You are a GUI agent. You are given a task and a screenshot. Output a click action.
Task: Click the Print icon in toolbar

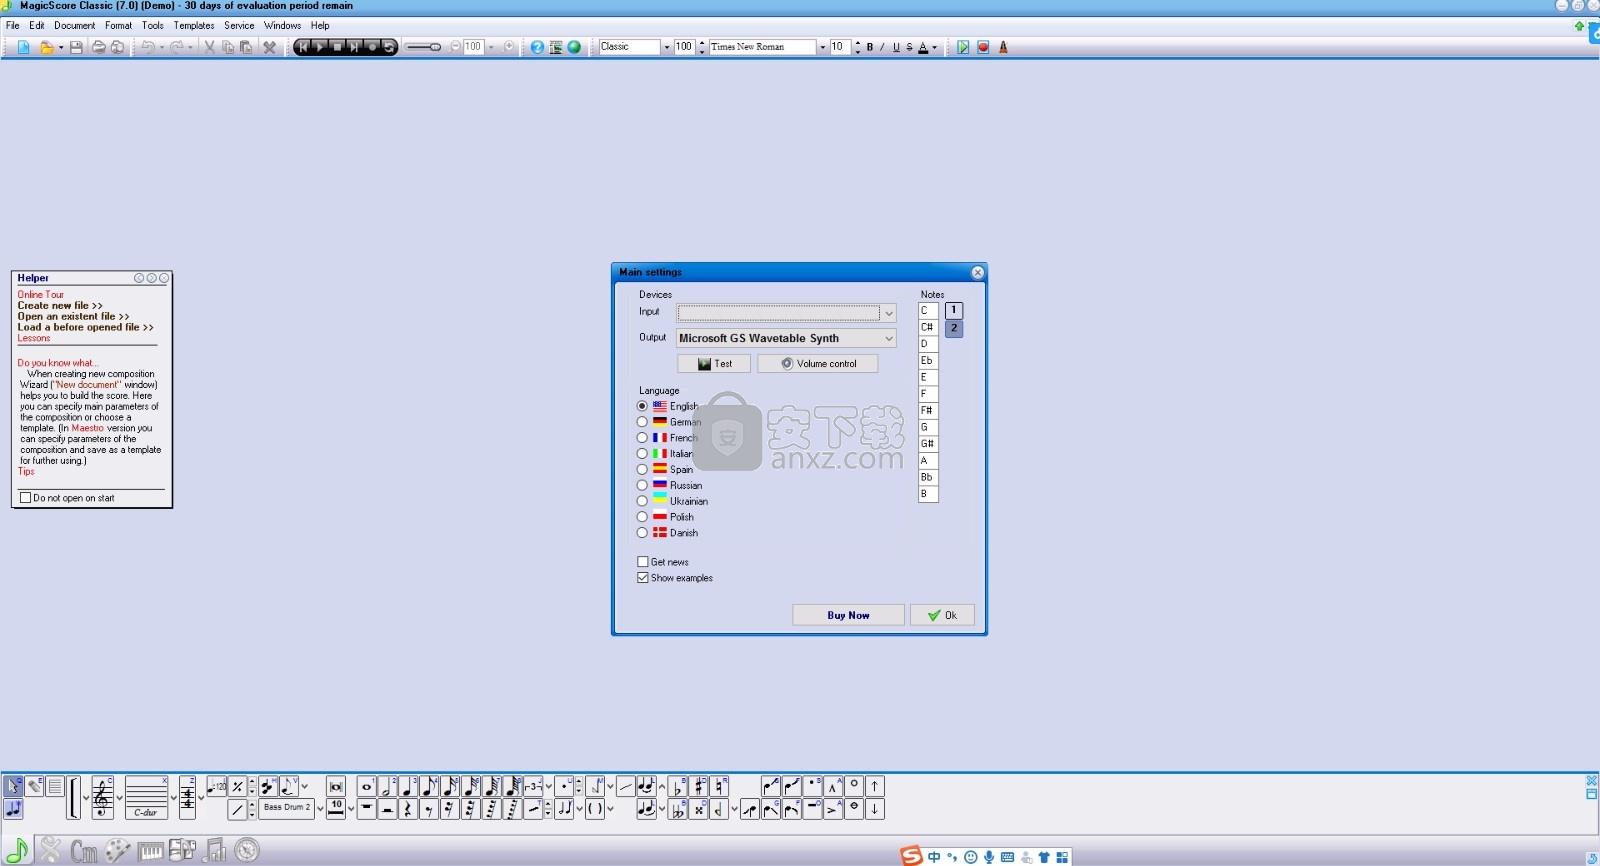click(99, 47)
